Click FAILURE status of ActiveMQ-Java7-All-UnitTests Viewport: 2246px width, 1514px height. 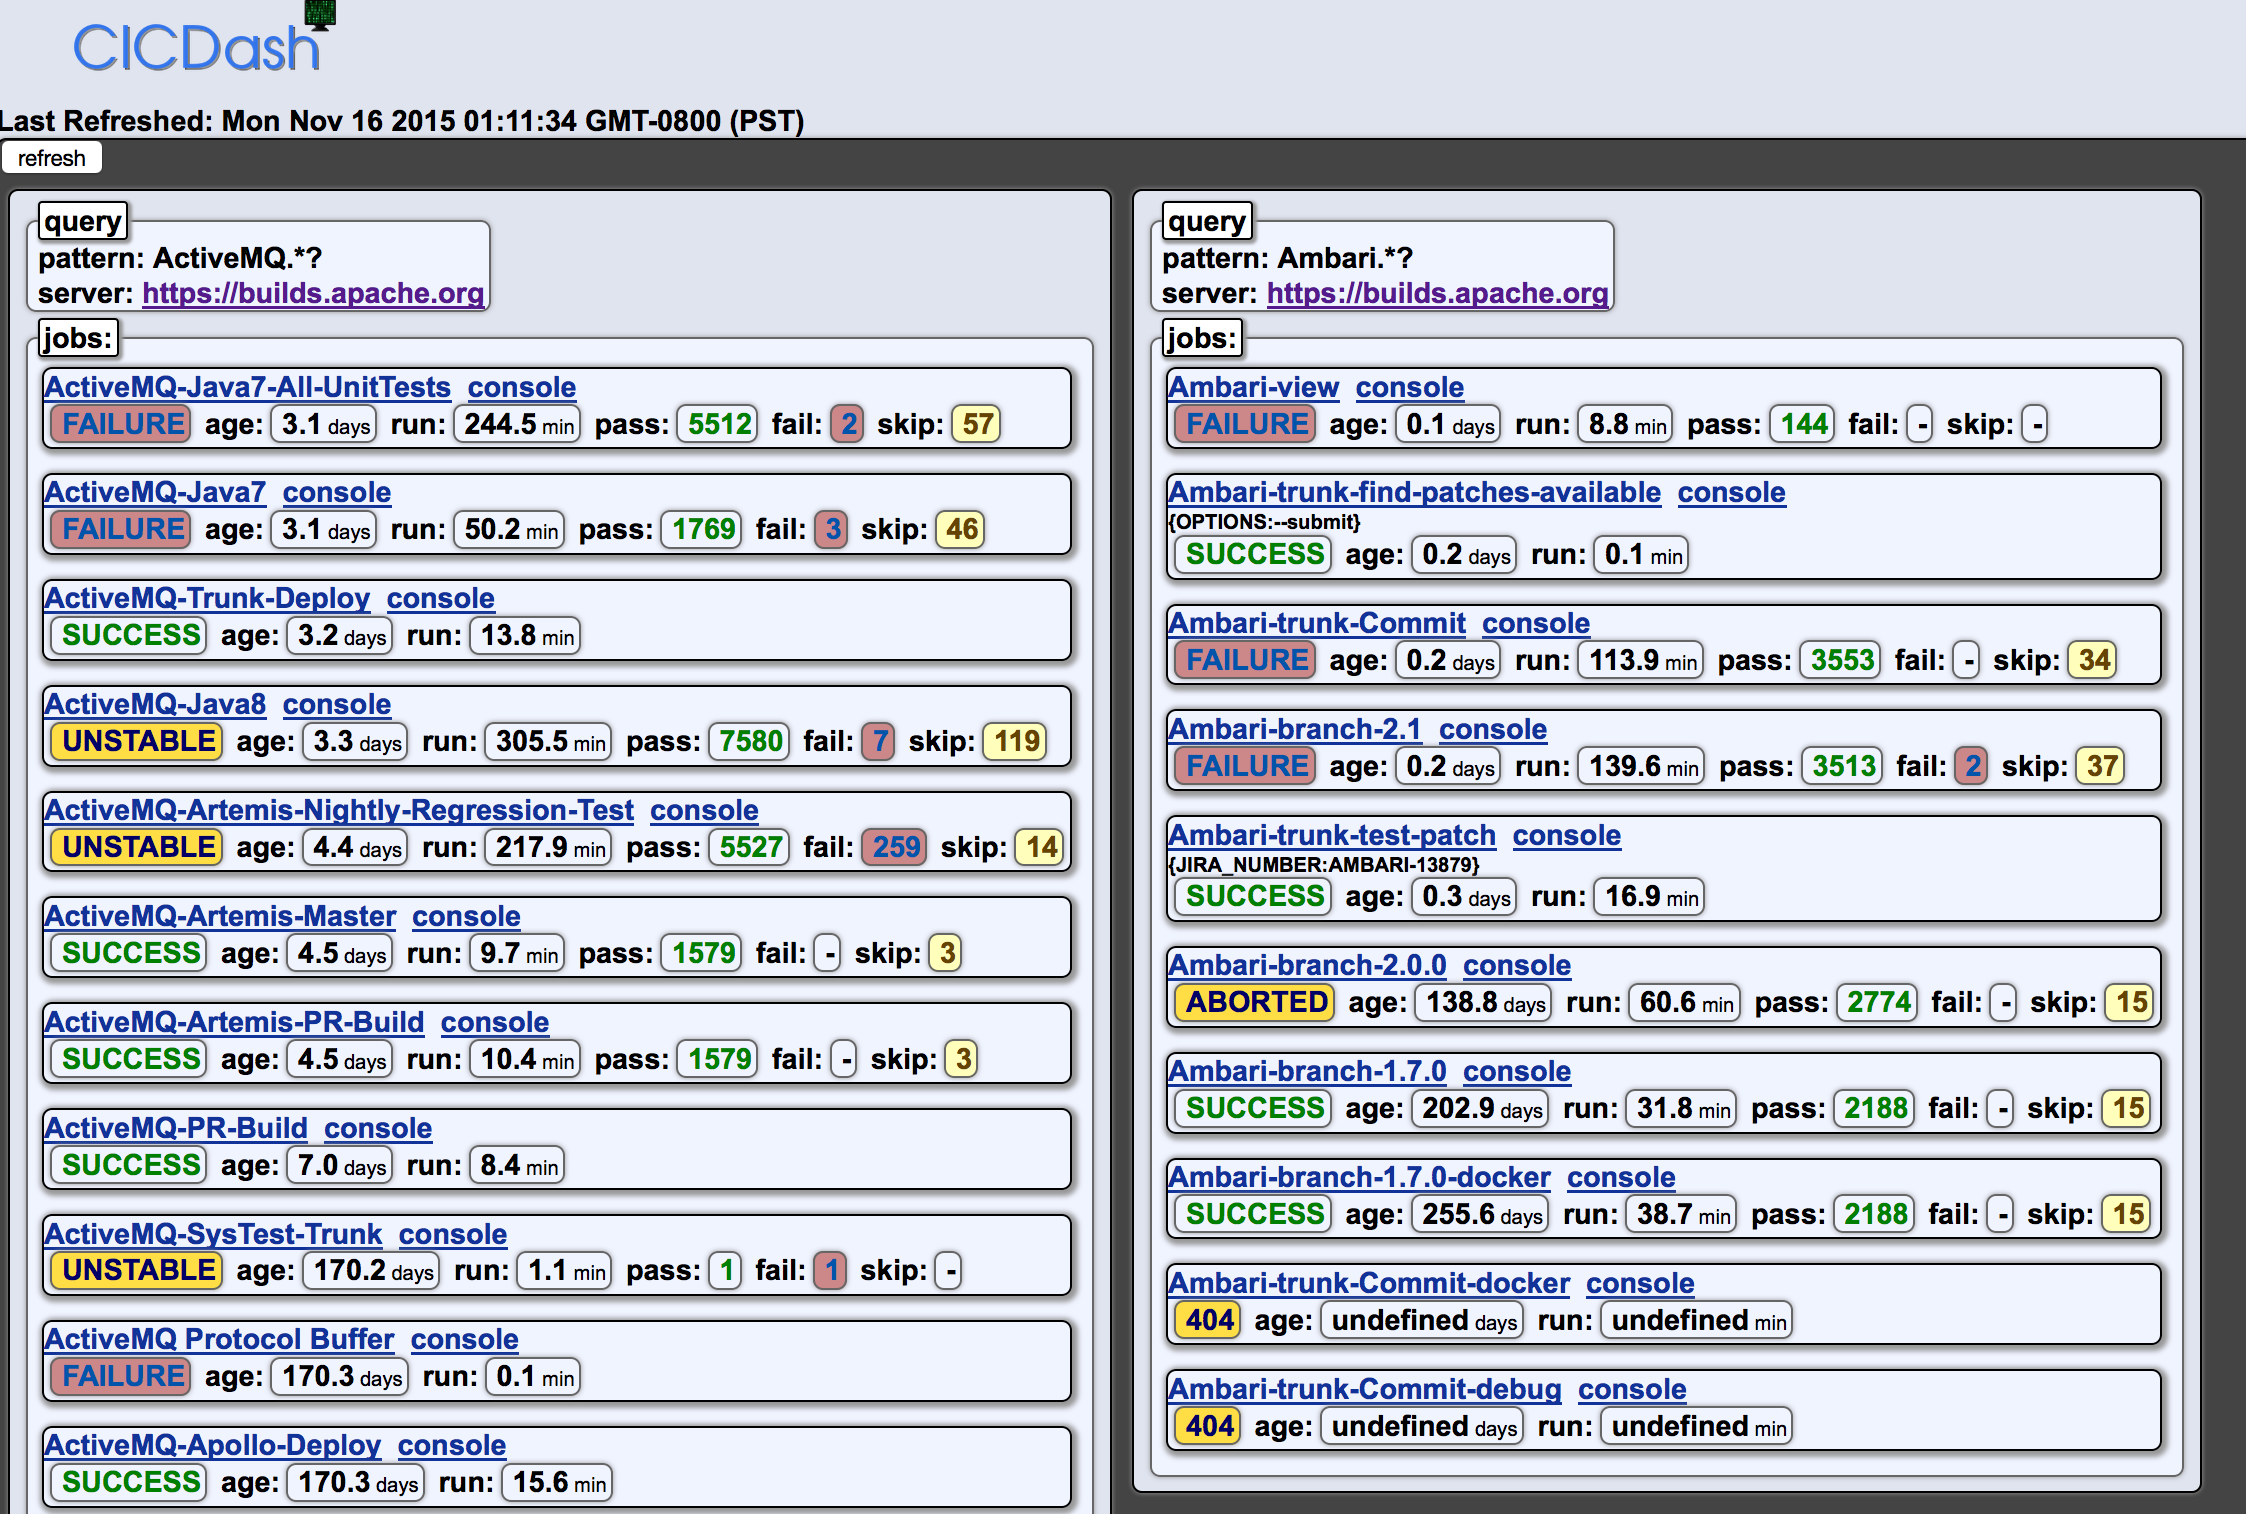pos(123,424)
